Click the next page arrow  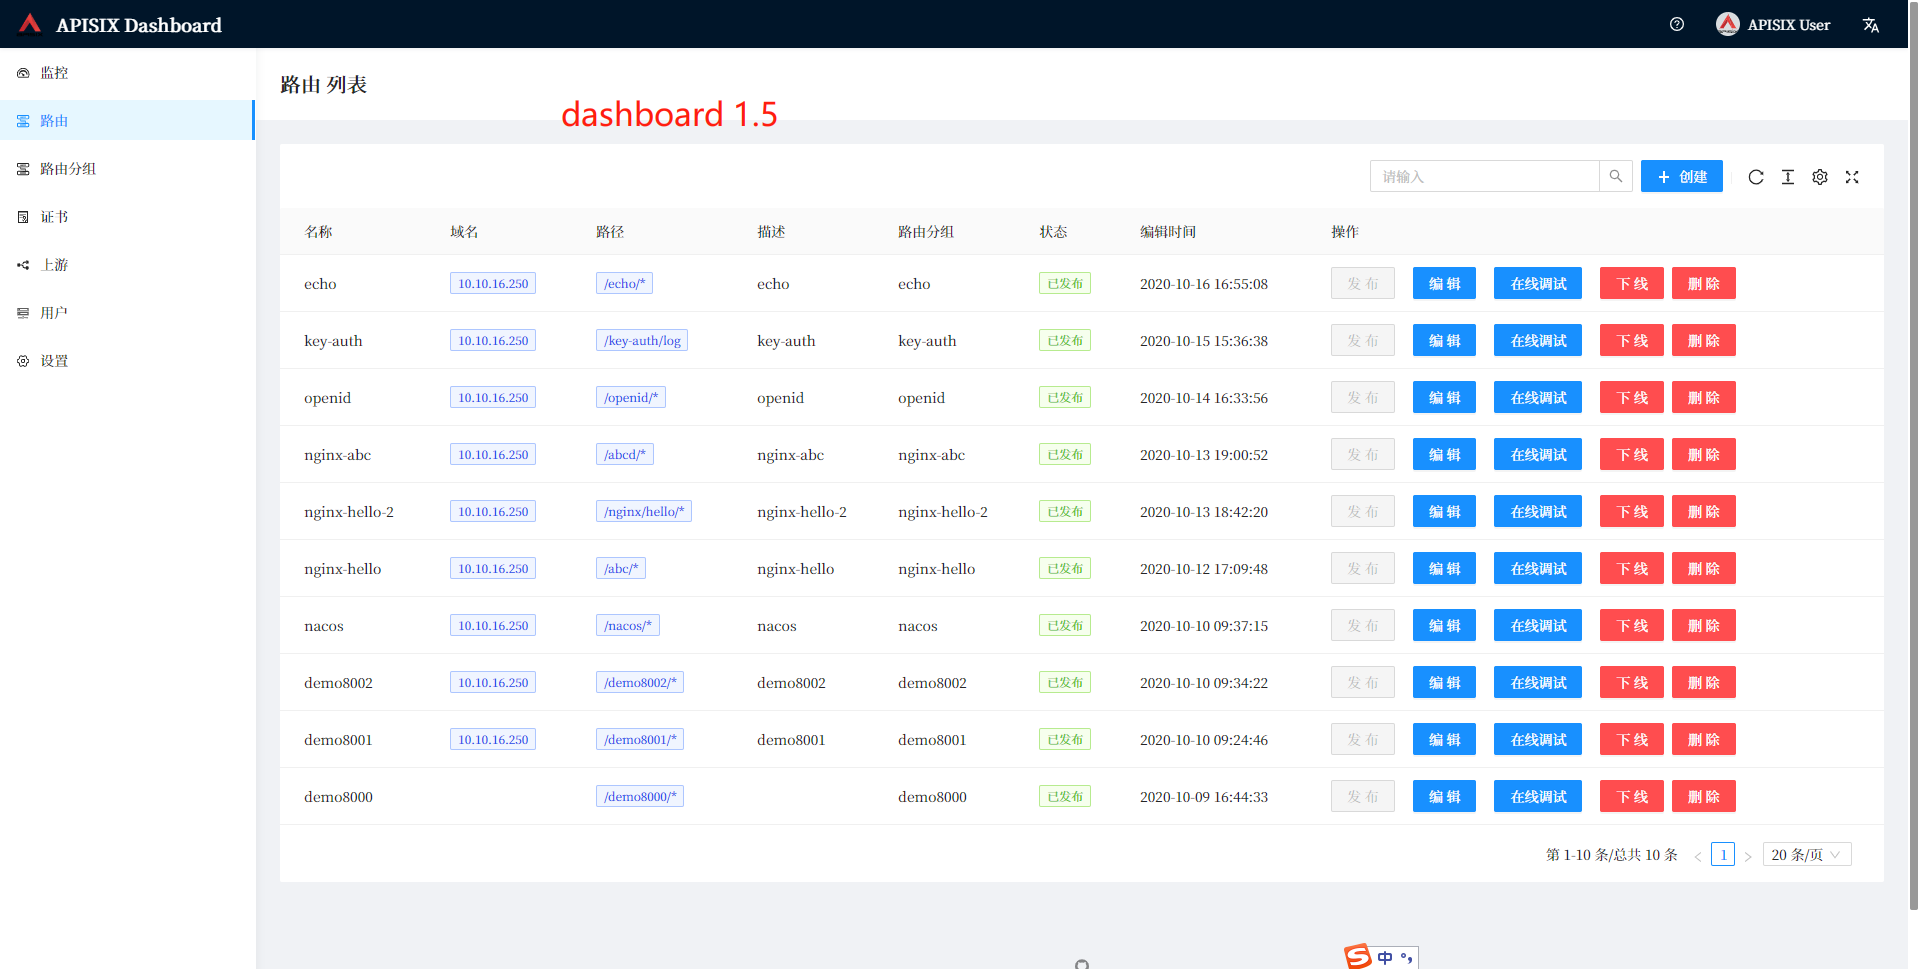[1748, 856]
